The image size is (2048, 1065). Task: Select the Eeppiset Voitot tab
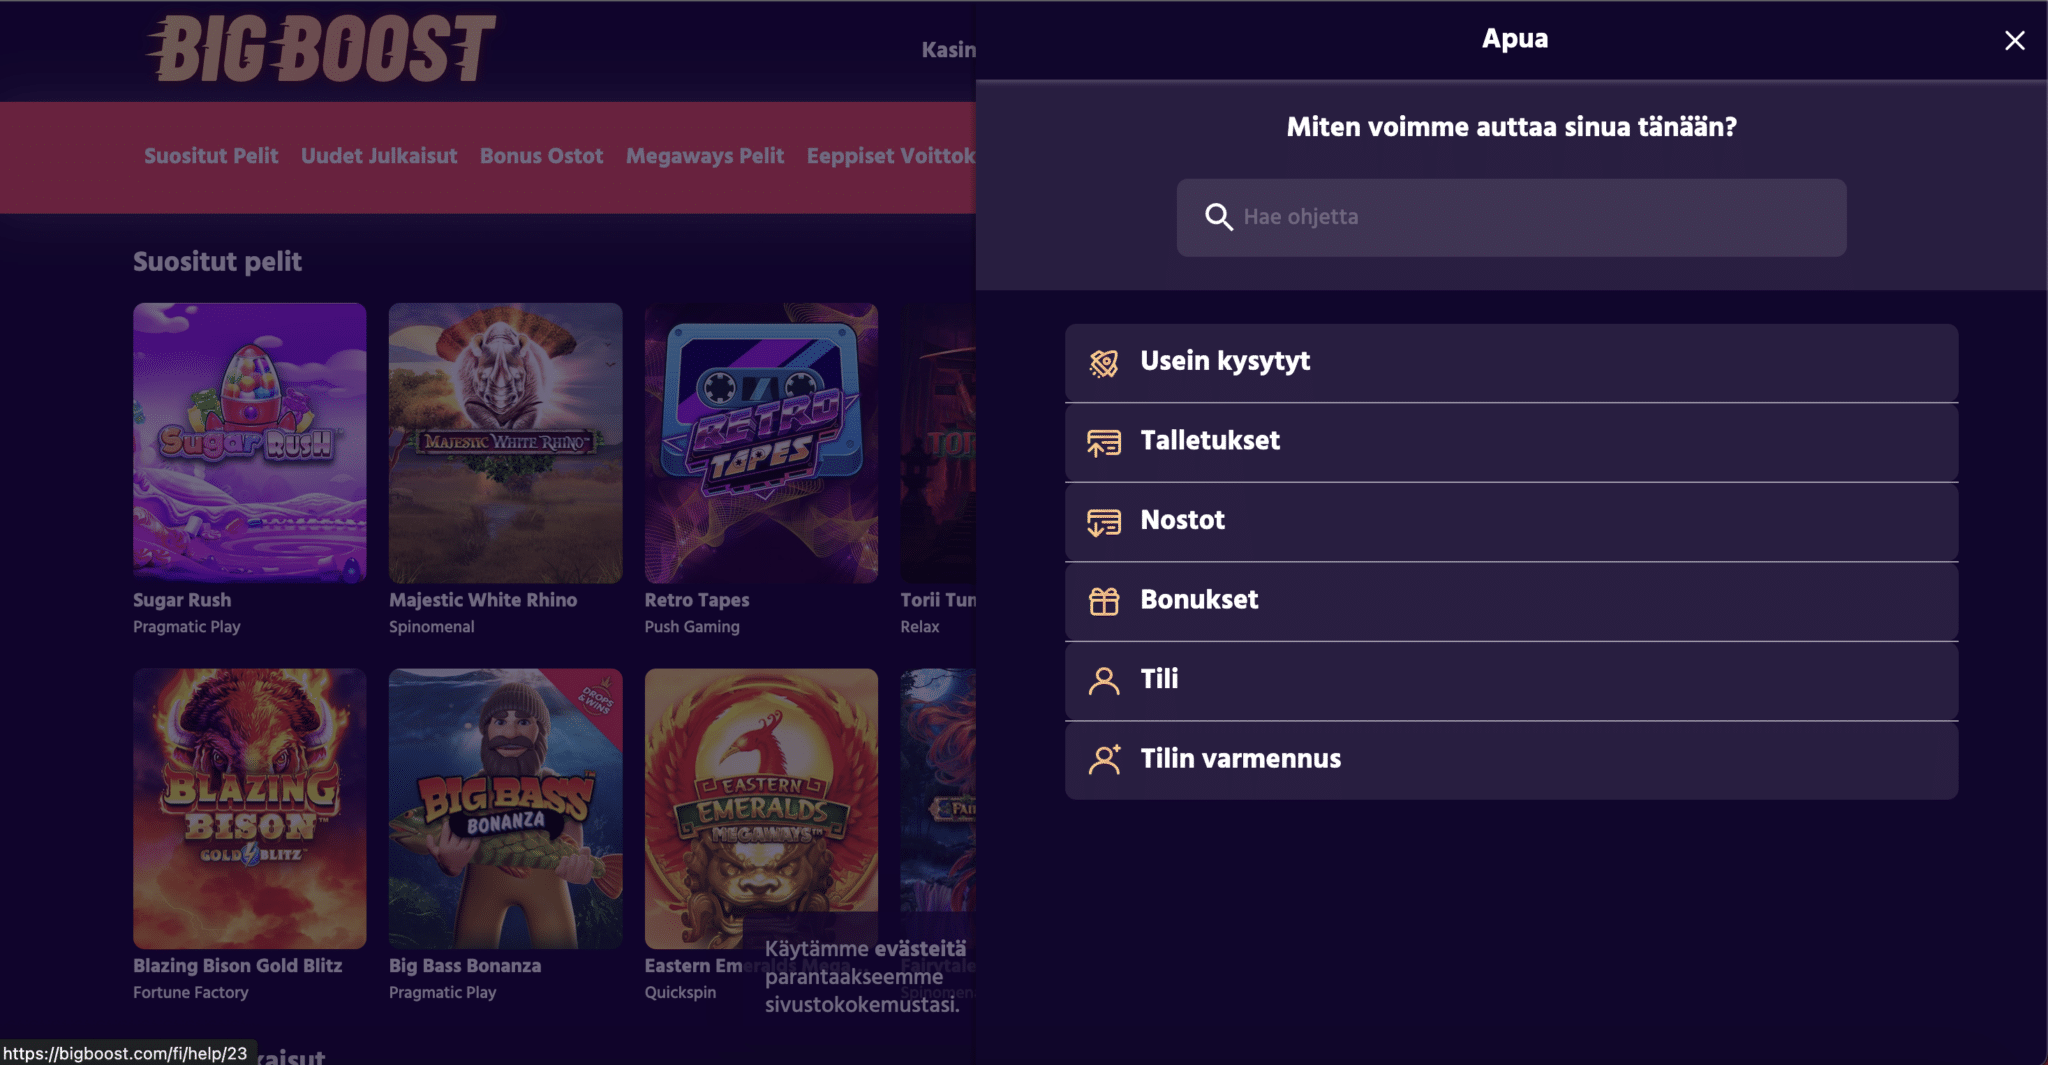[x=891, y=156]
